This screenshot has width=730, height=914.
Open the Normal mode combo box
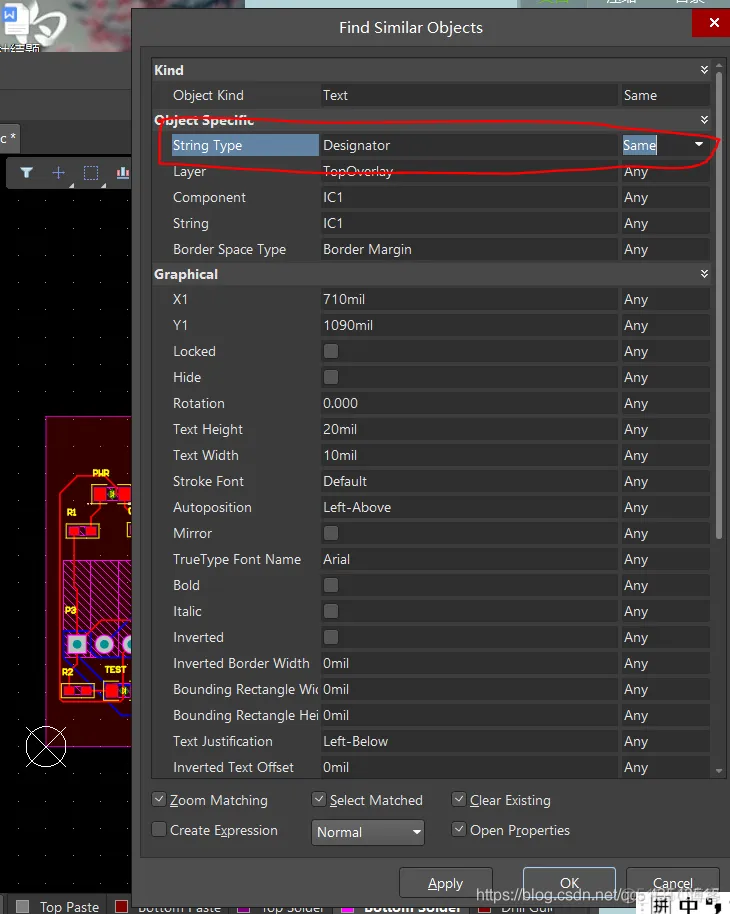[x=368, y=832]
